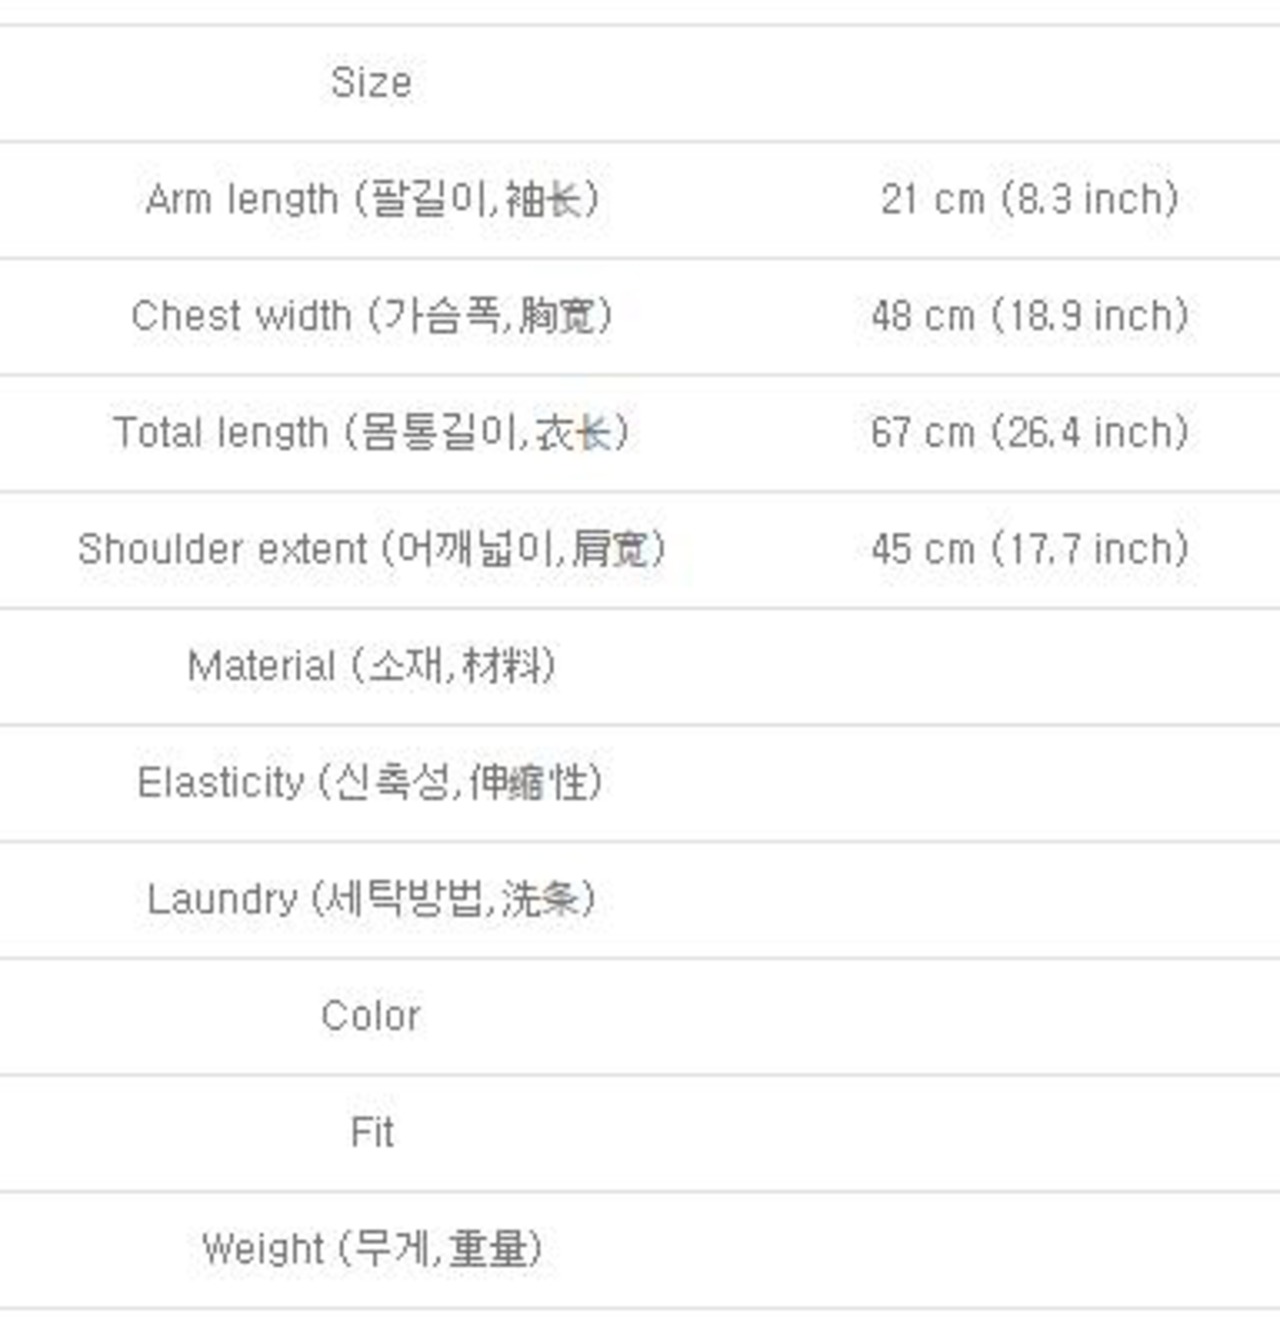Click the 67 cm (26.4 inch) value
The image size is (1280, 1320).
pos(1029,433)
